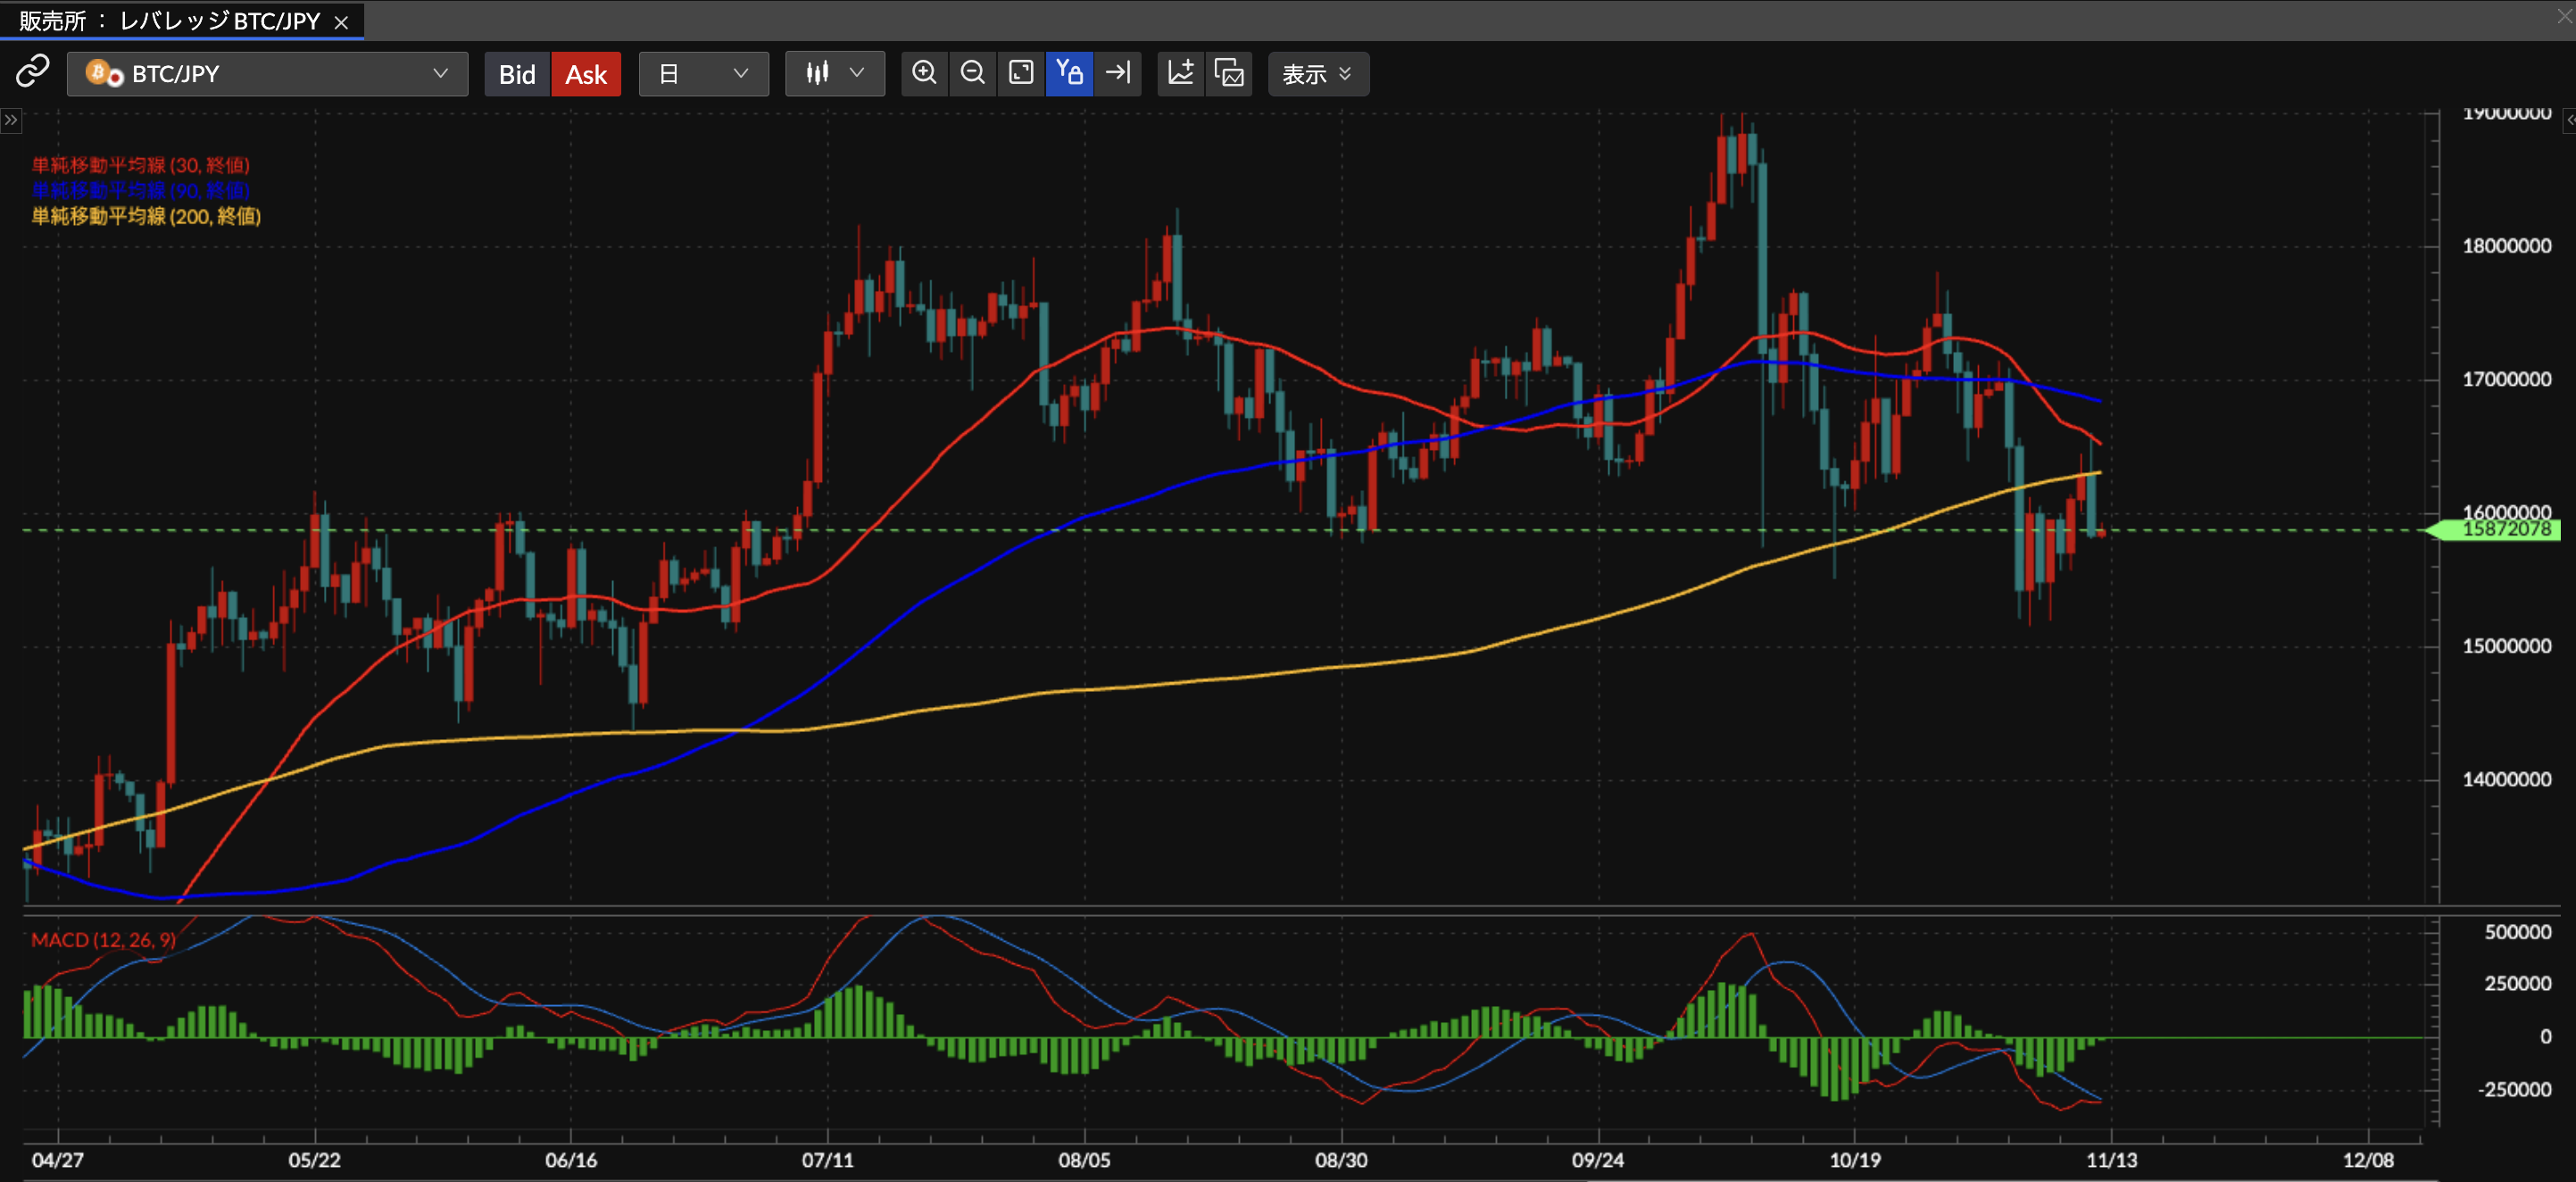Image resolution: width=2576 pixels, height=1182 pixels.
Task: Click the save chart image icon
Action: [x=1229, y=73]
